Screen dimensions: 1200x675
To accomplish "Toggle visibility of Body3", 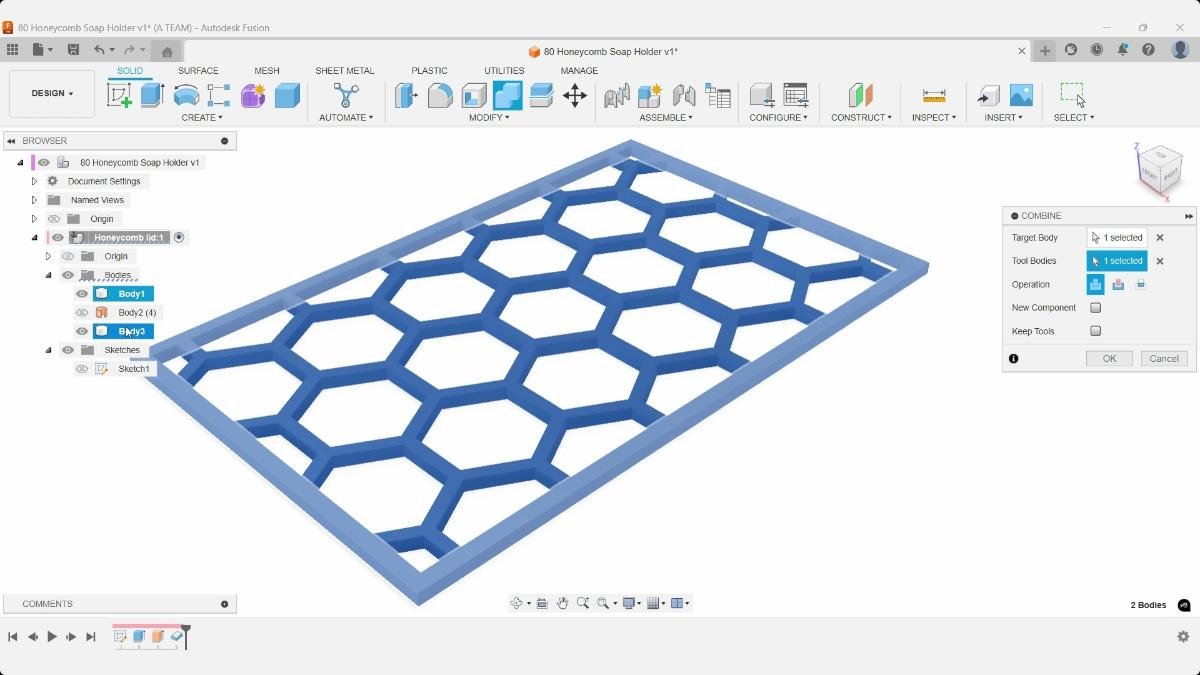I will [x=82, y=331].
